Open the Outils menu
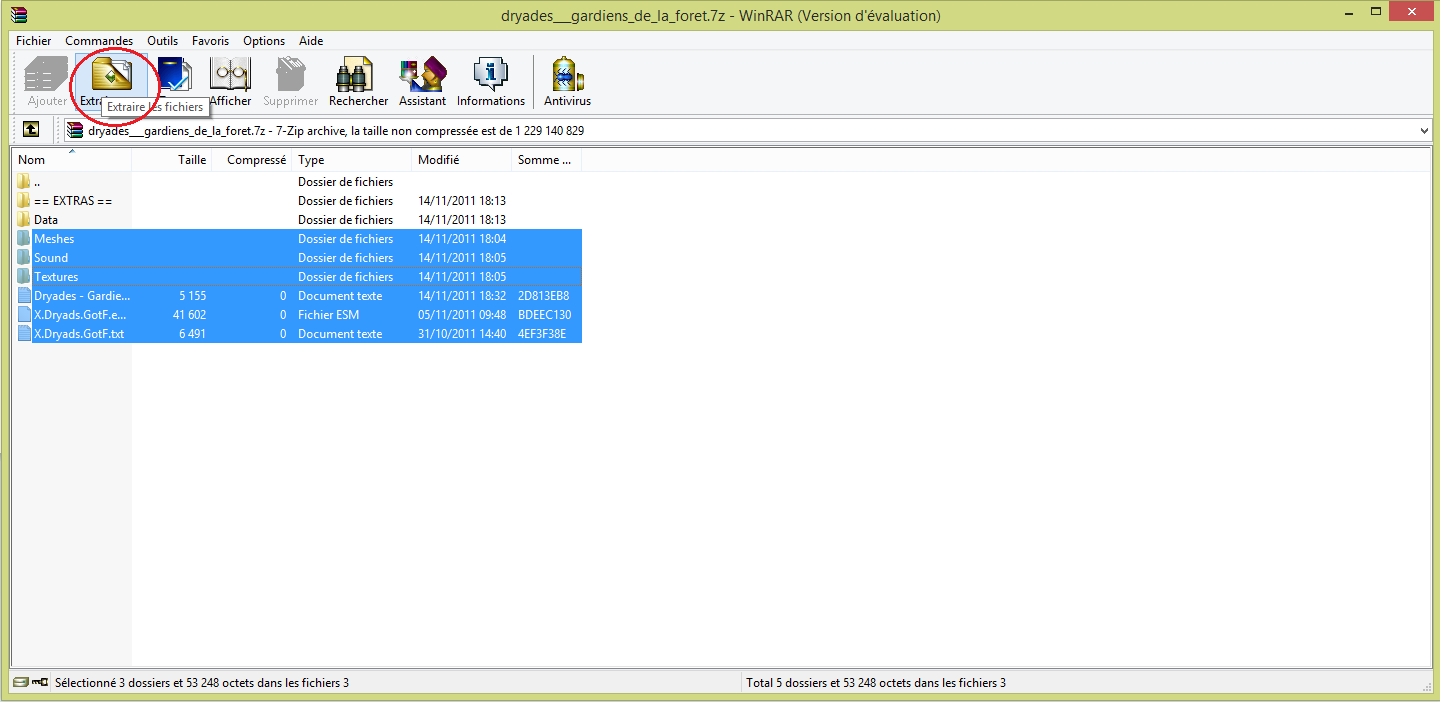The height and width of the screenshot is (702, 1440). pos(163,41)
